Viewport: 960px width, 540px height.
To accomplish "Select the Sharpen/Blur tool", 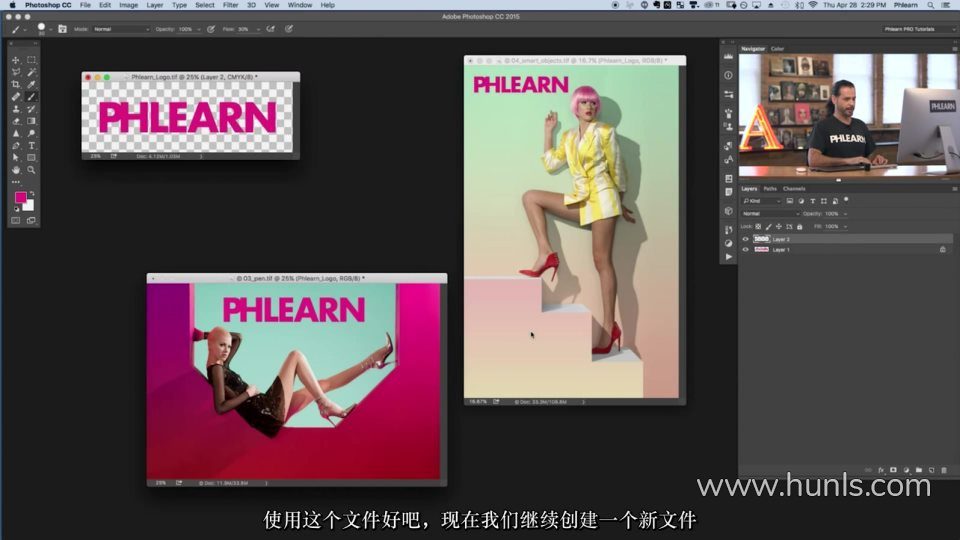I will 16,133.
